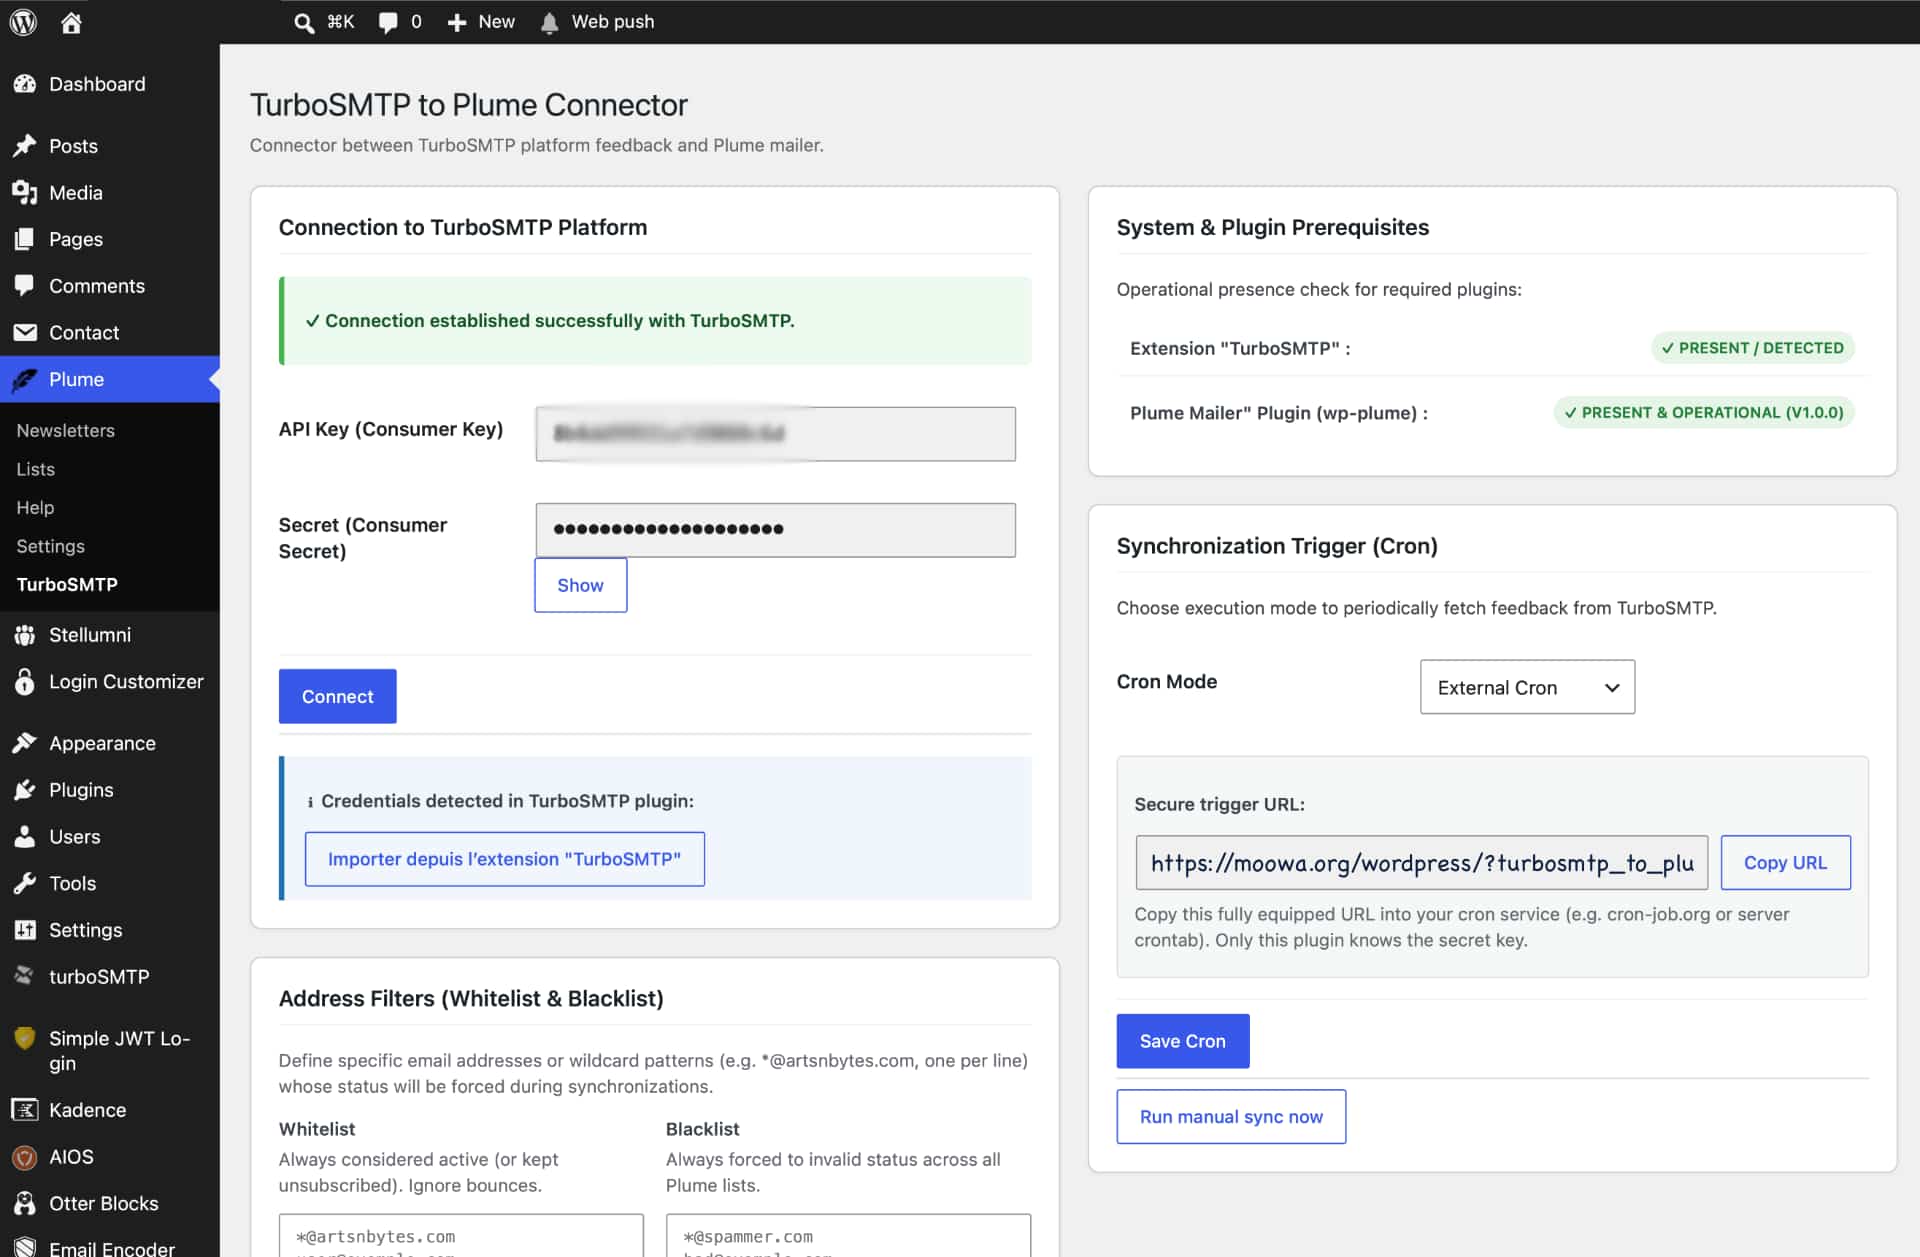Click the Plume feather icon
Screen dimensions: 1920x1257
[25, 379]
